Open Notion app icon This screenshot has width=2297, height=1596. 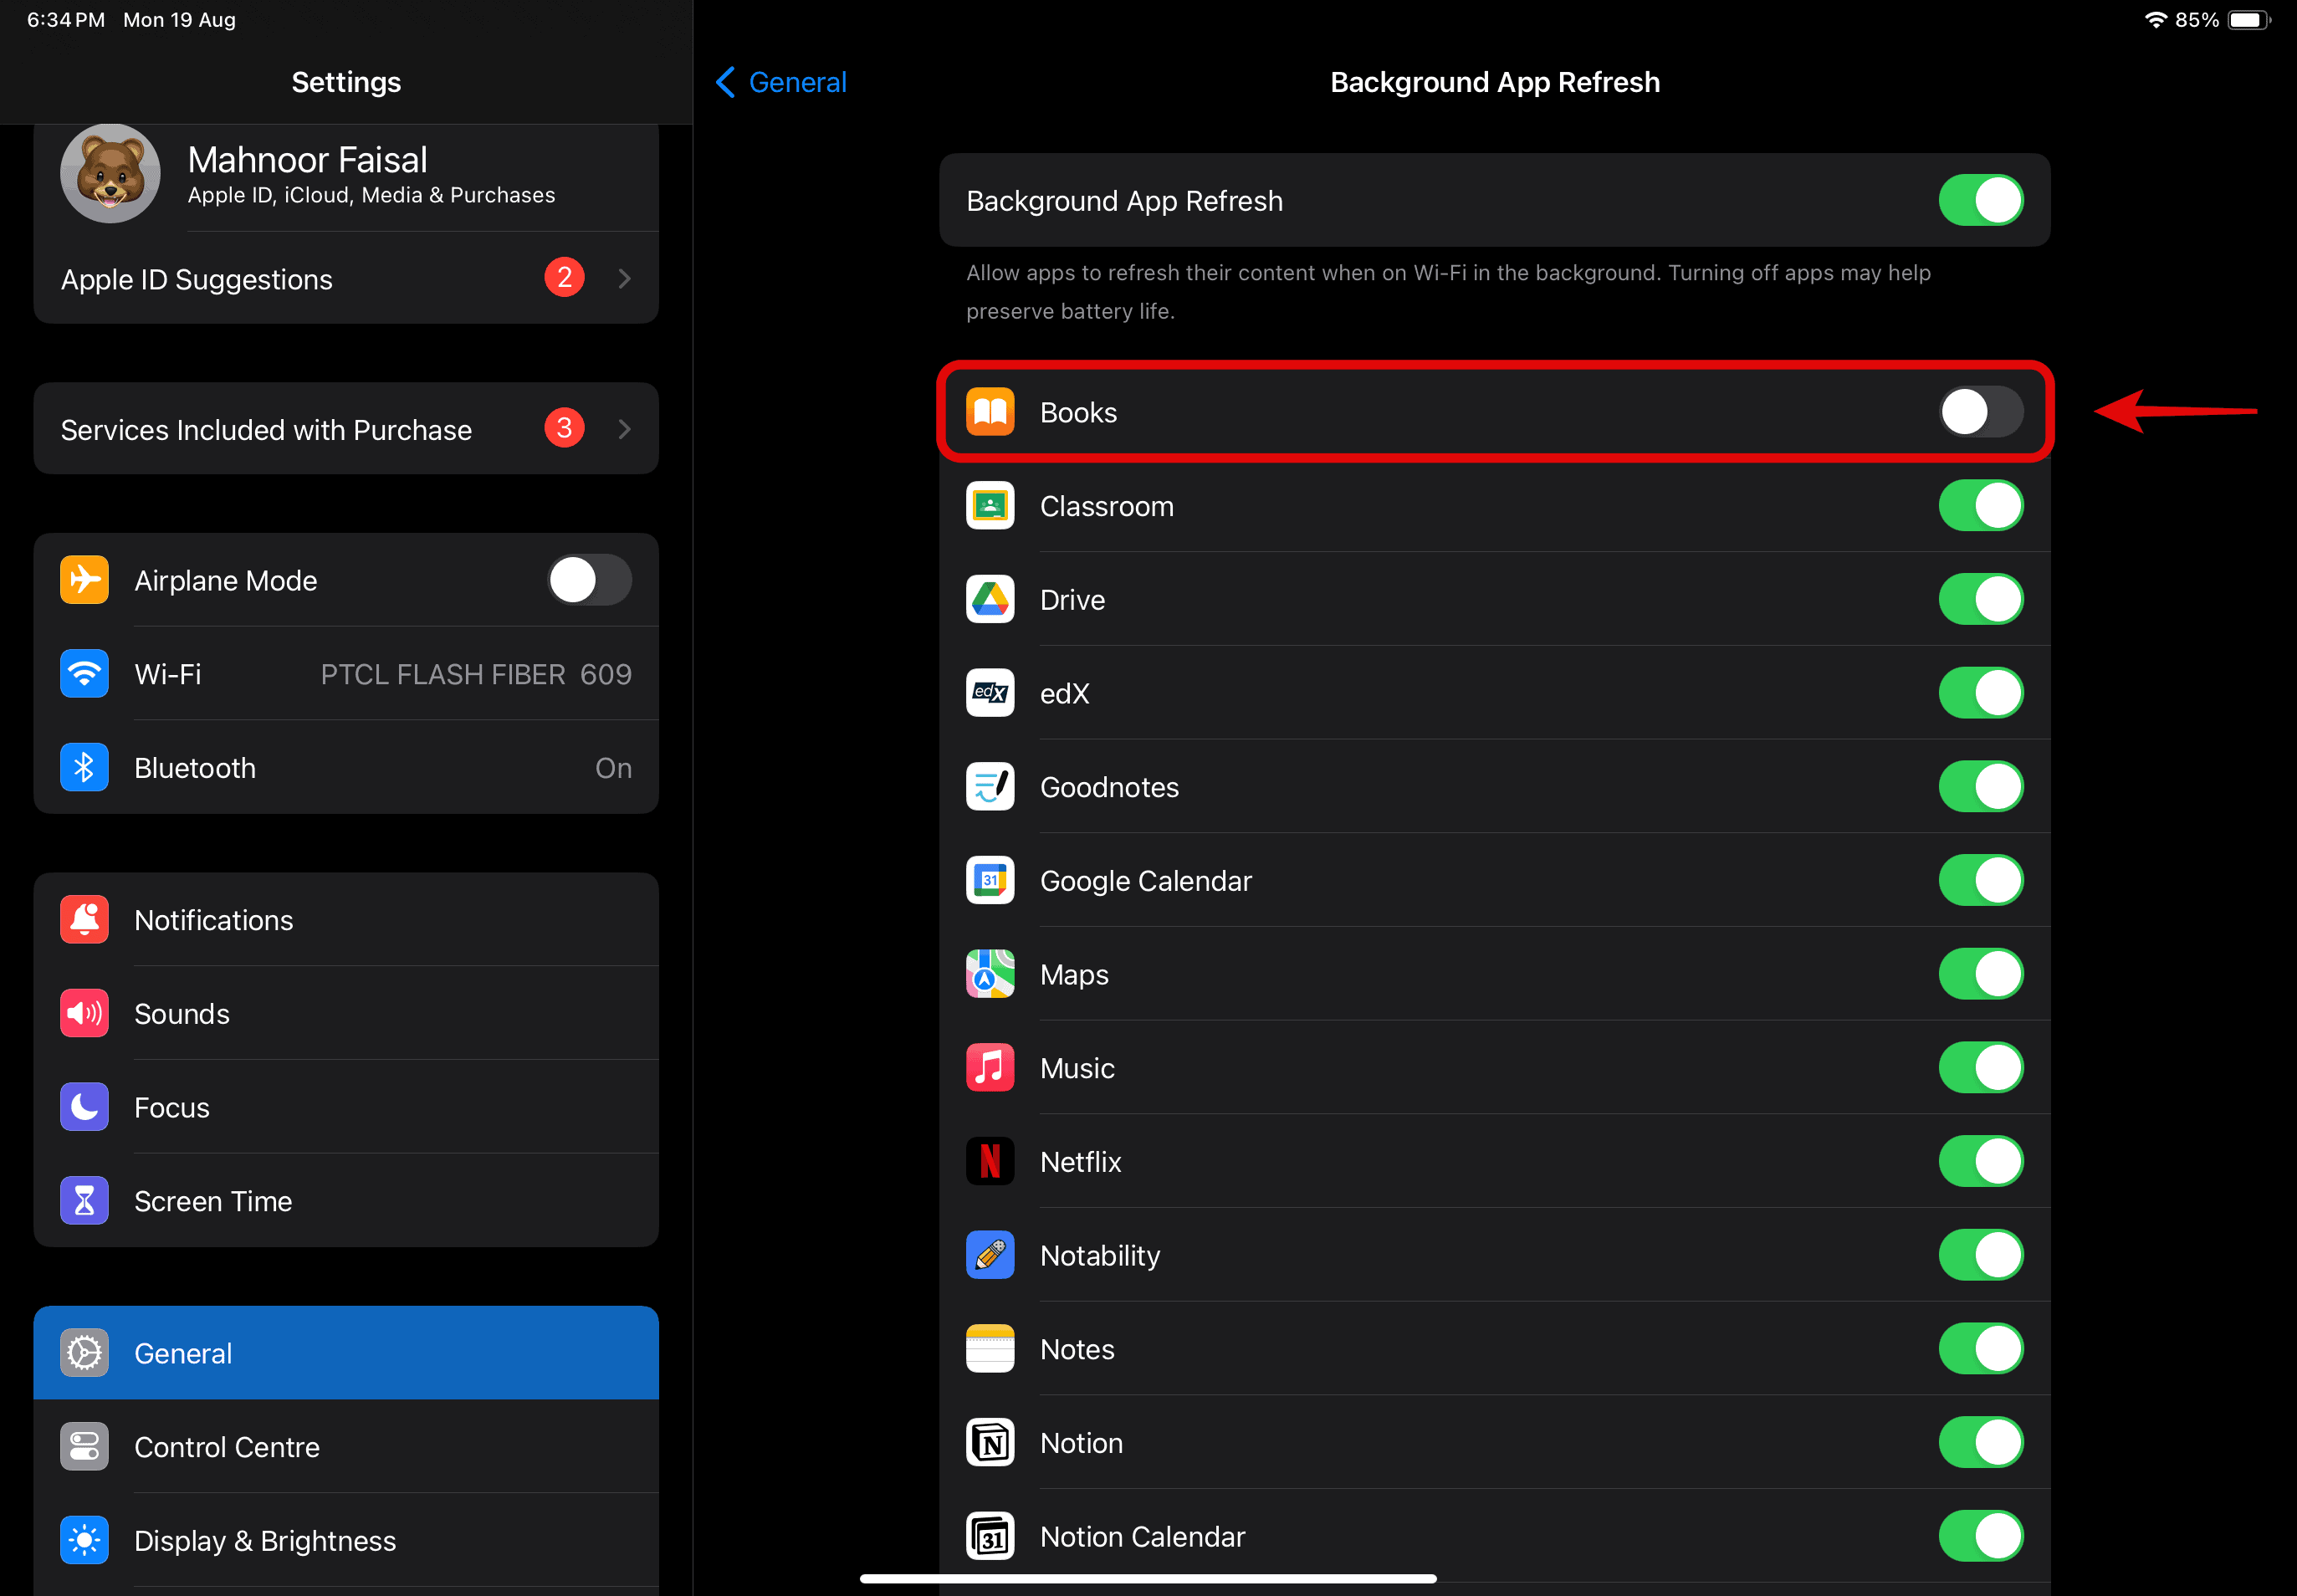pos(991,1440)
